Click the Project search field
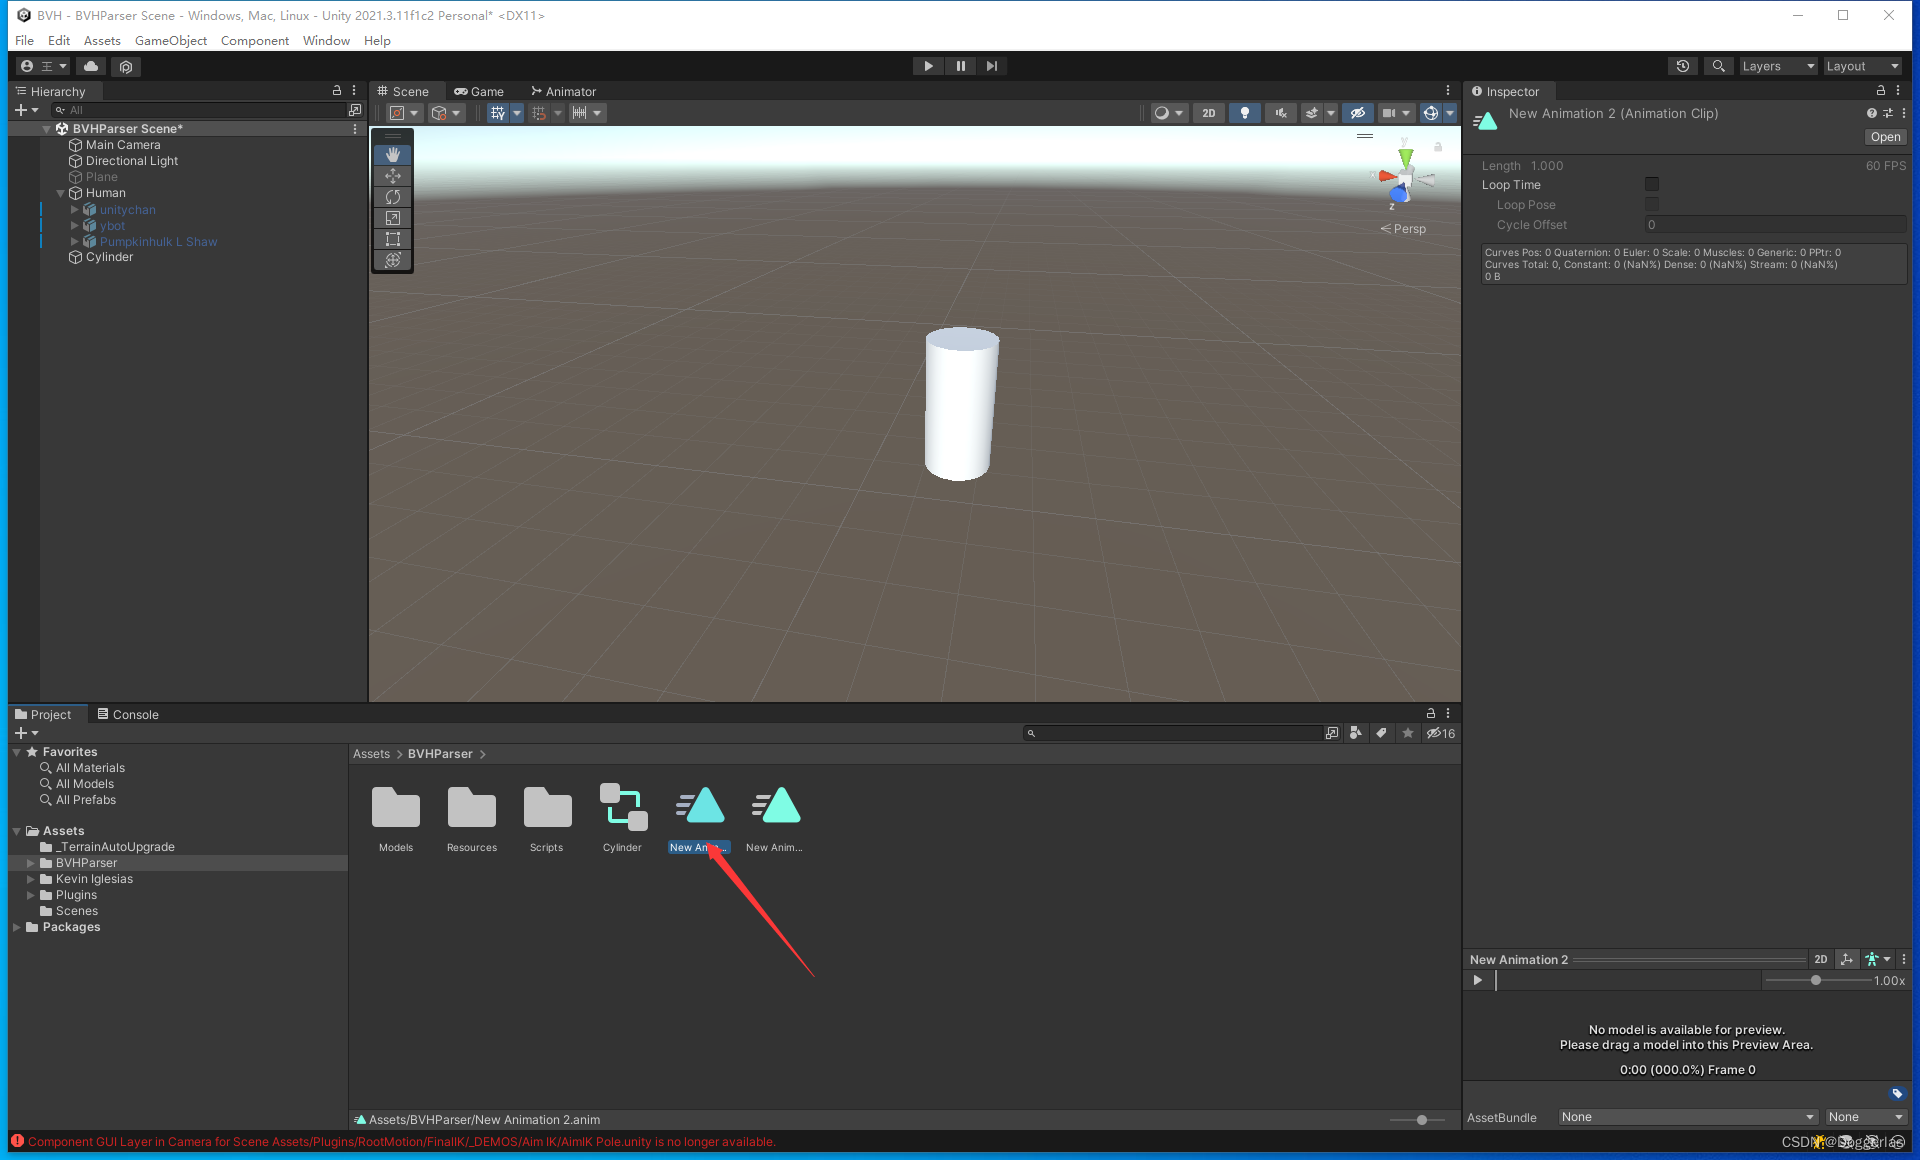 (1175, 733)
